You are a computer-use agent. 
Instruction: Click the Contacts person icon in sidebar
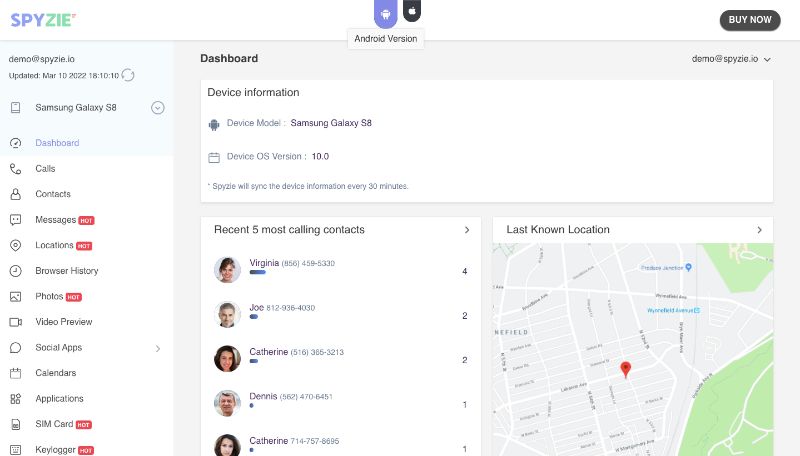tap(15, 194)
